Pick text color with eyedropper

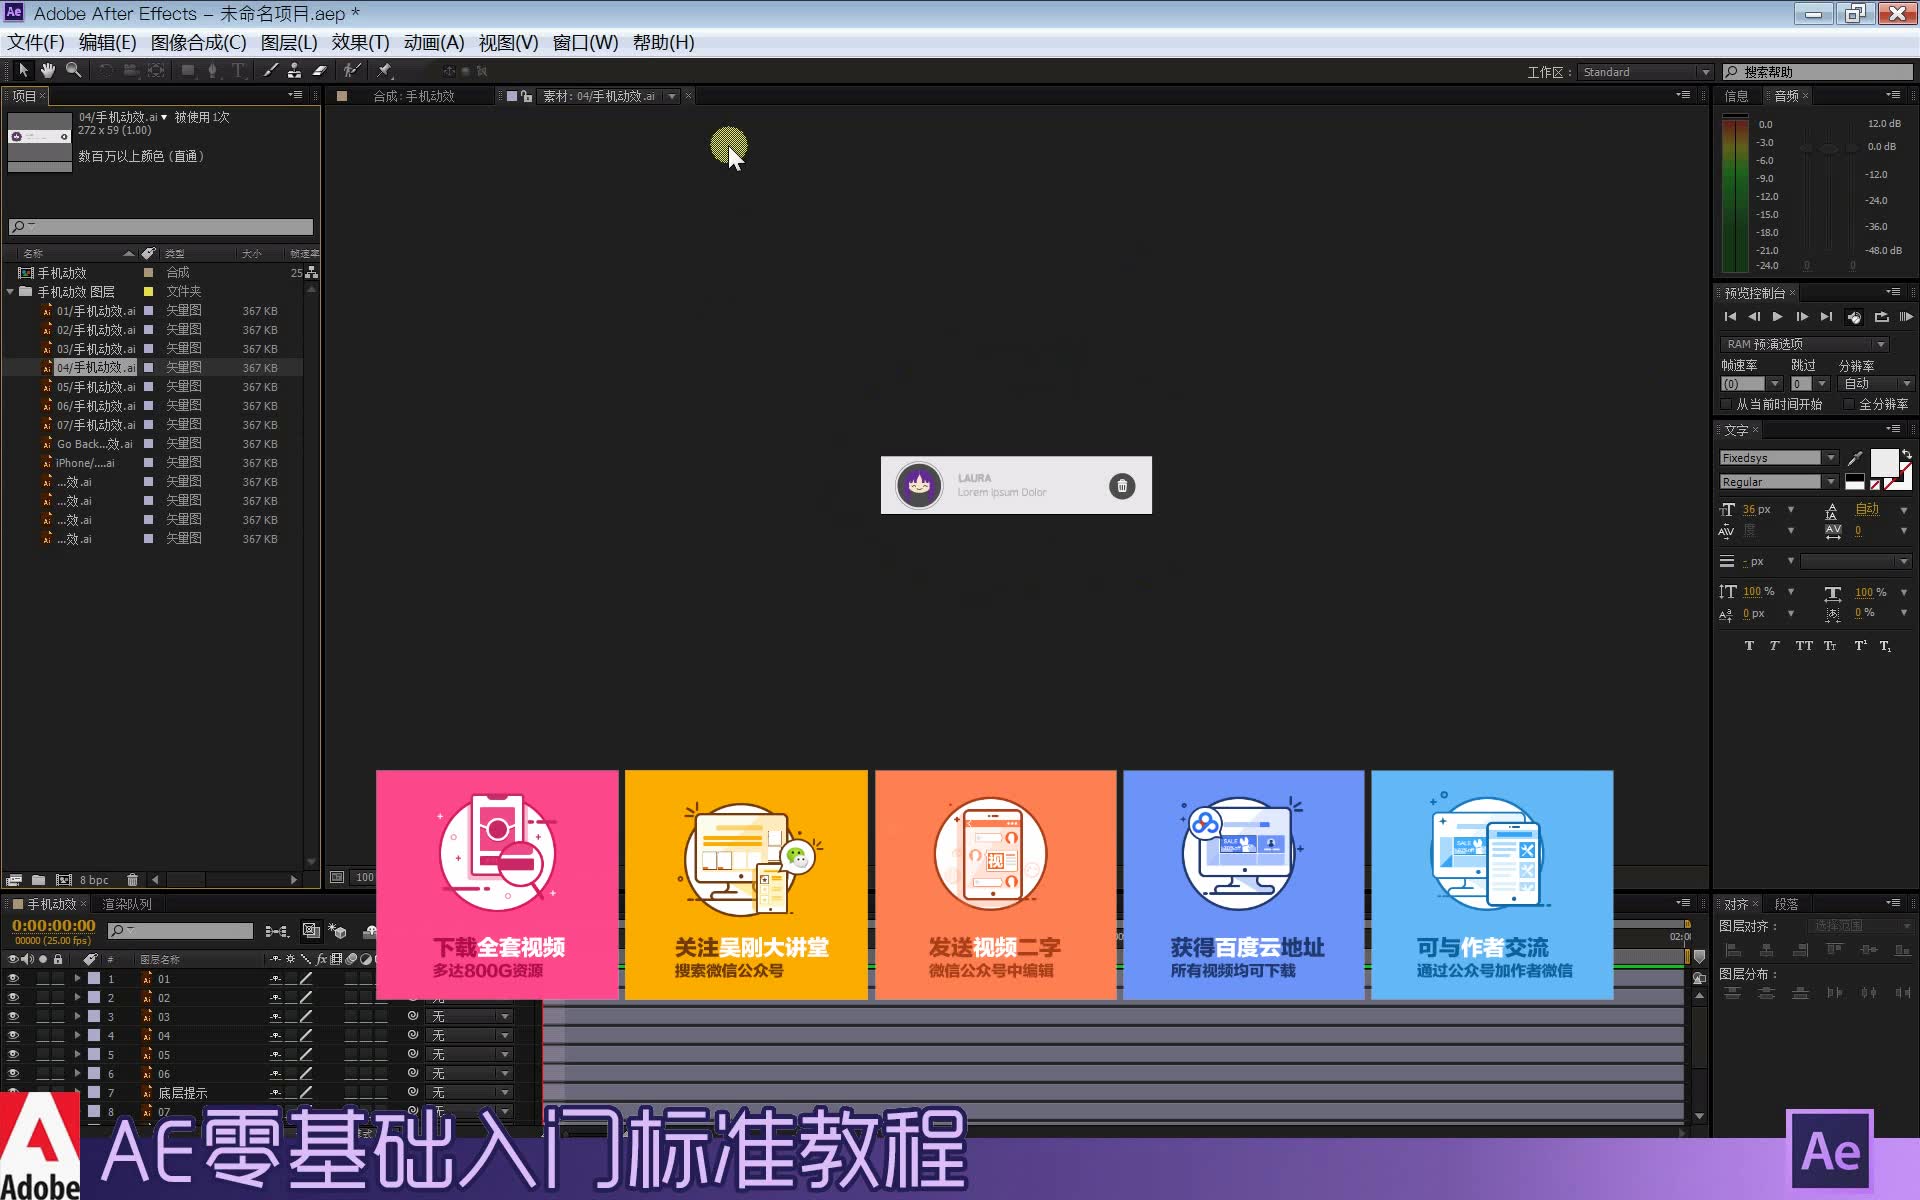[1855, 458]
